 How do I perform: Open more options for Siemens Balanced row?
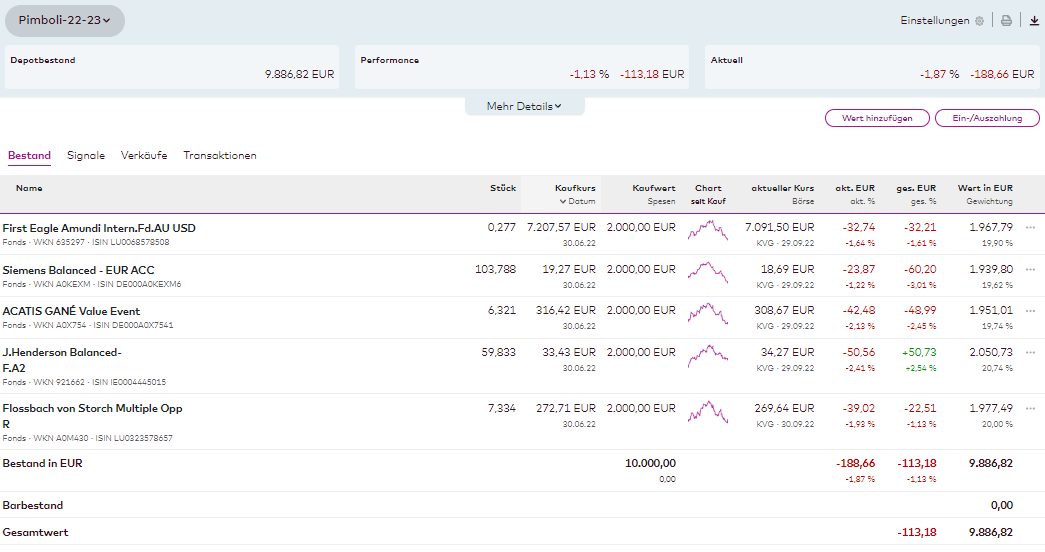click(x=1030, y=270)
